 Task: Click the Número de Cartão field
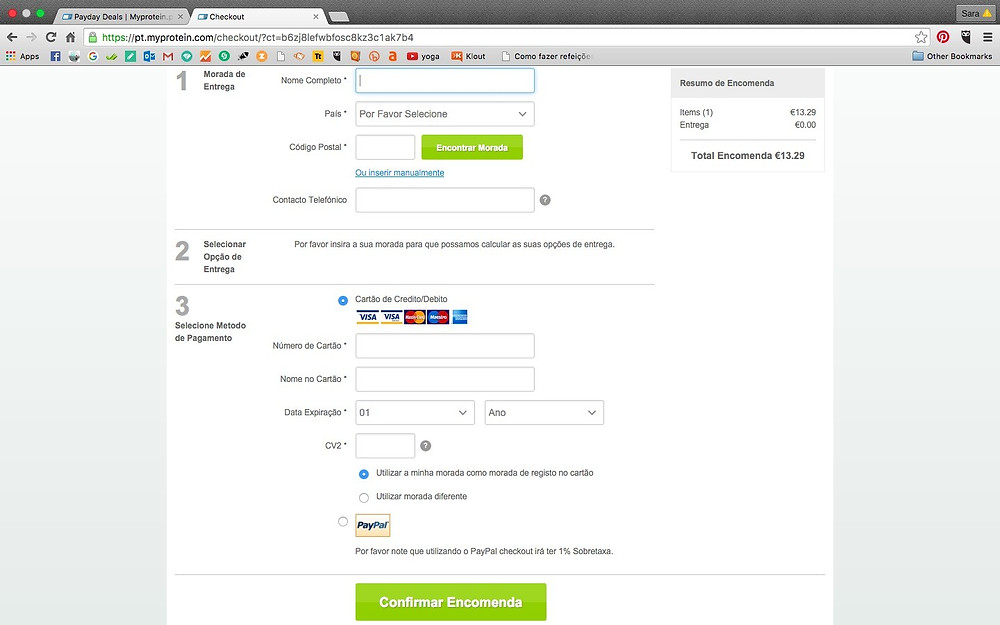(x=445, y=346)
